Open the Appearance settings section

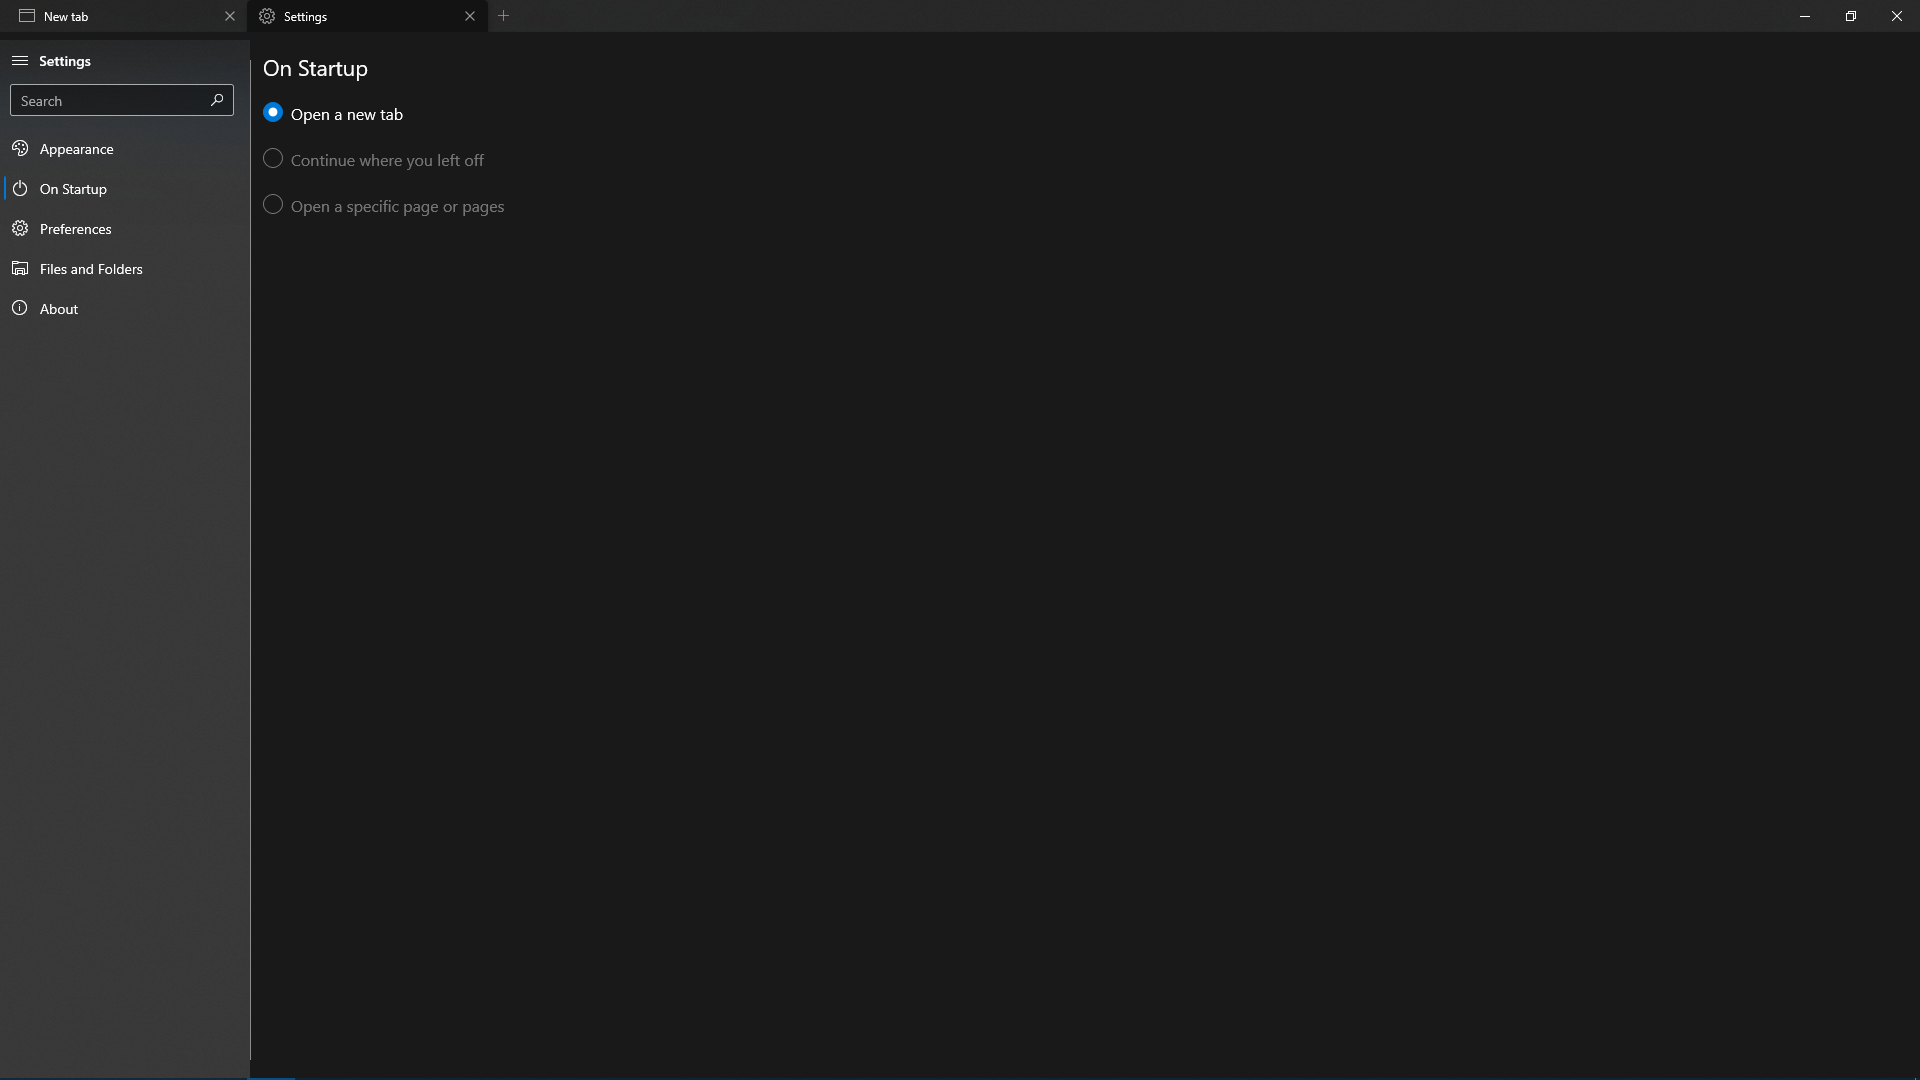point(124,149)
